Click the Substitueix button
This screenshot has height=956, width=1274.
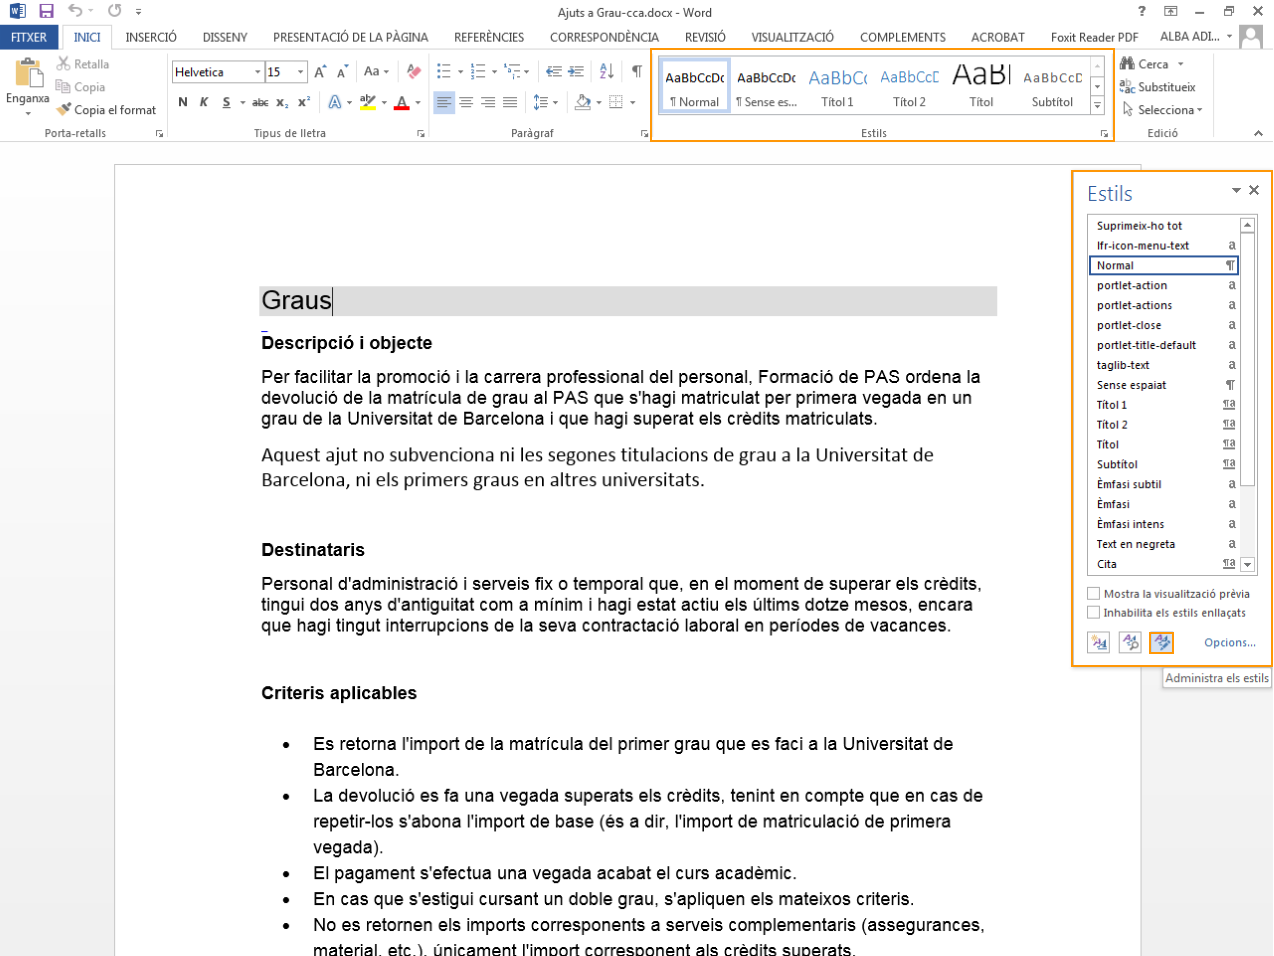point(1158,87)
